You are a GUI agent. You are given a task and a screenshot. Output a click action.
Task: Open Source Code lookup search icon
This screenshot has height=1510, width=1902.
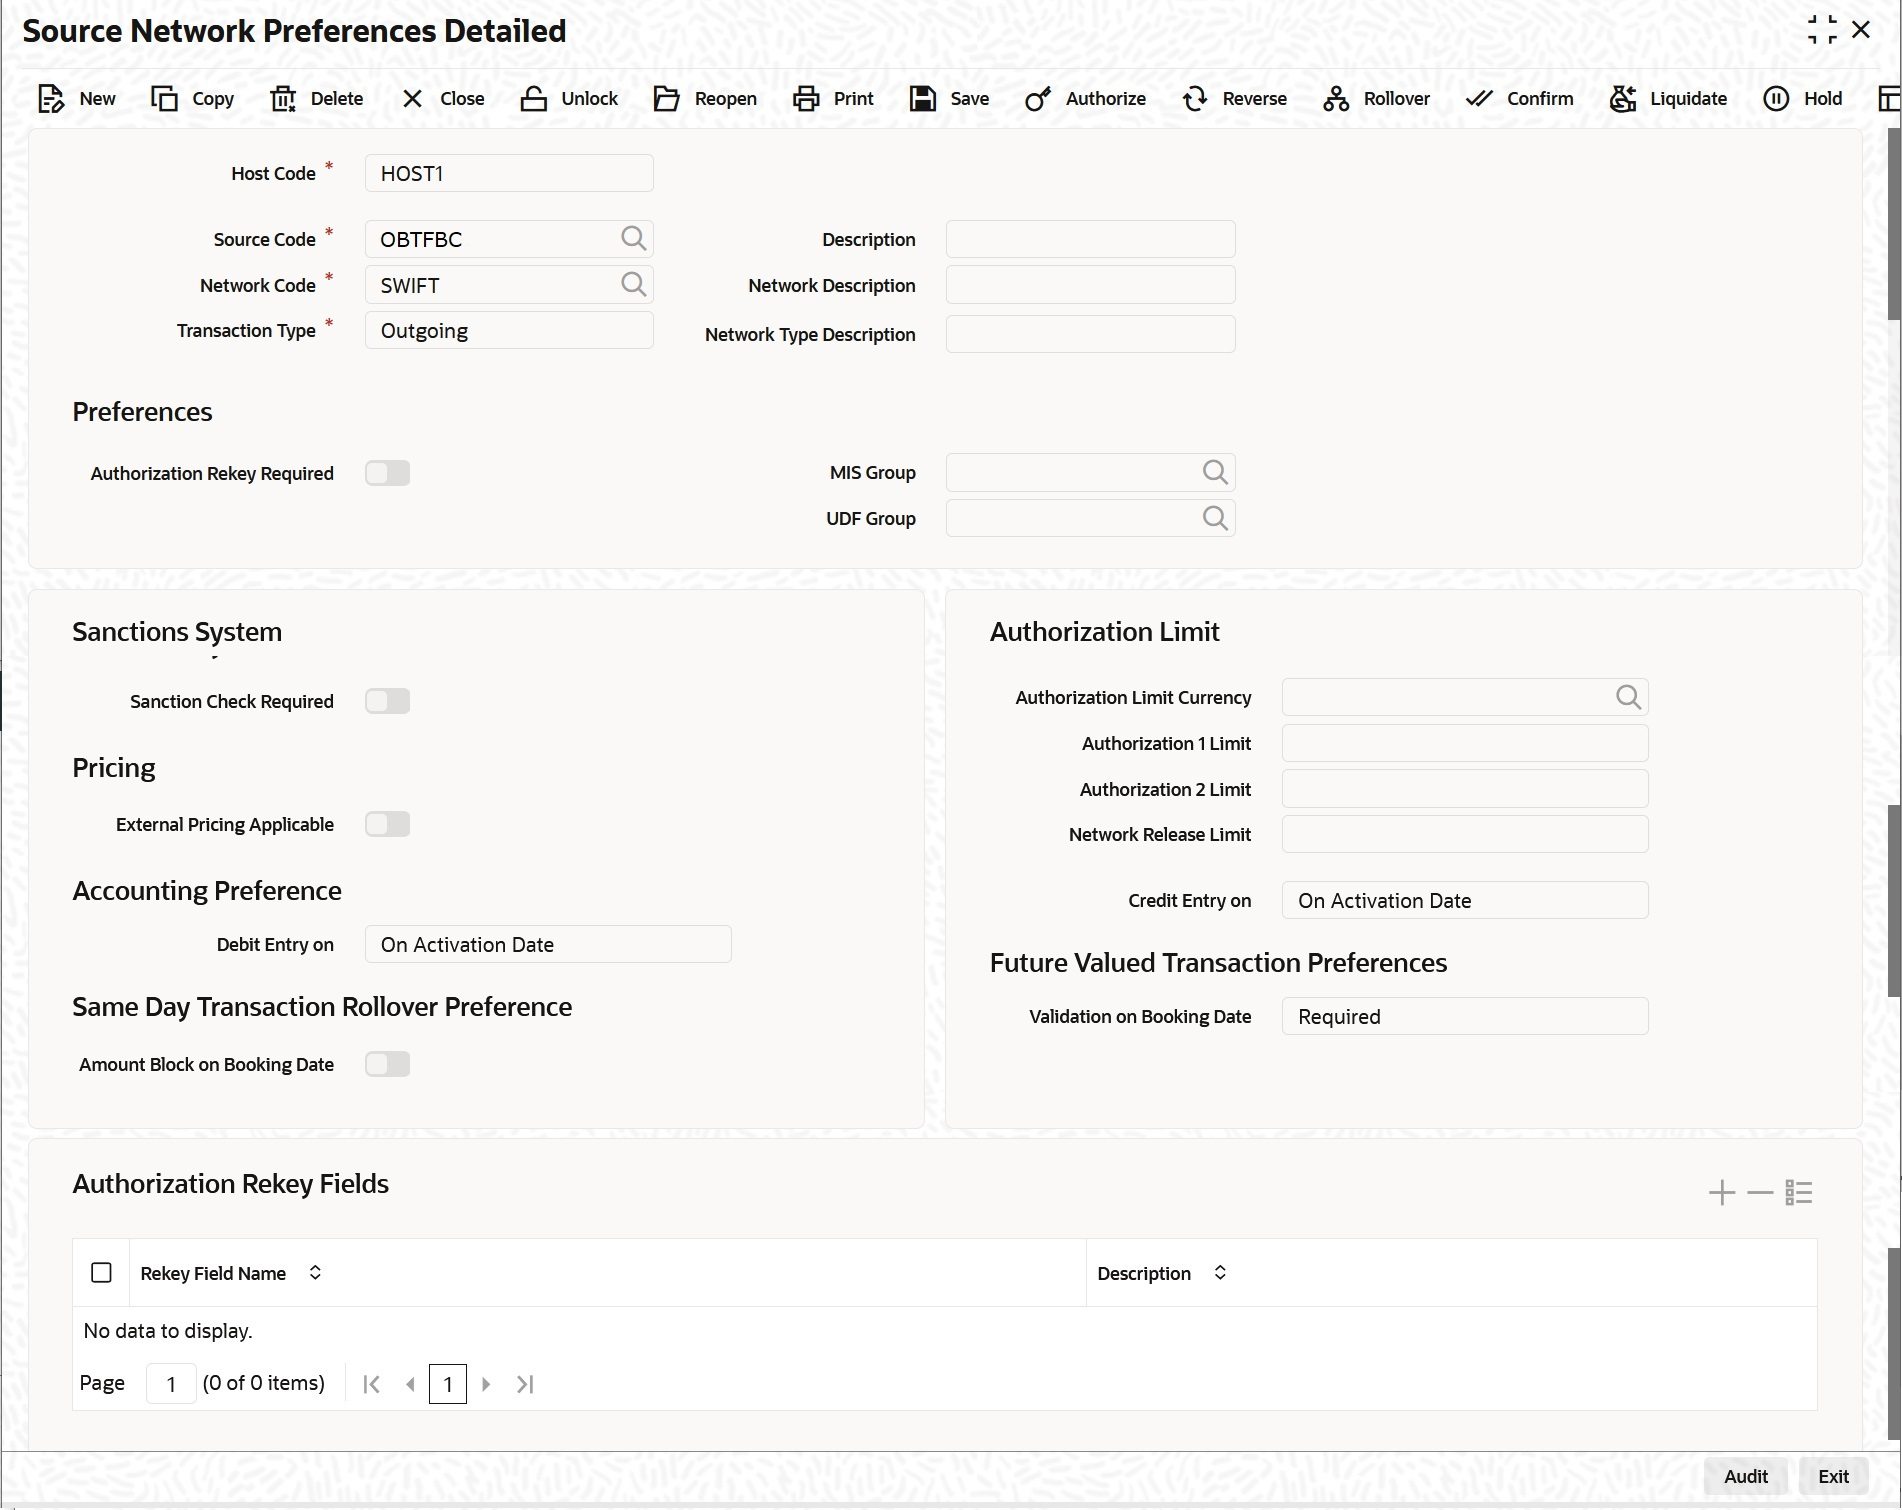click(633, 238)
